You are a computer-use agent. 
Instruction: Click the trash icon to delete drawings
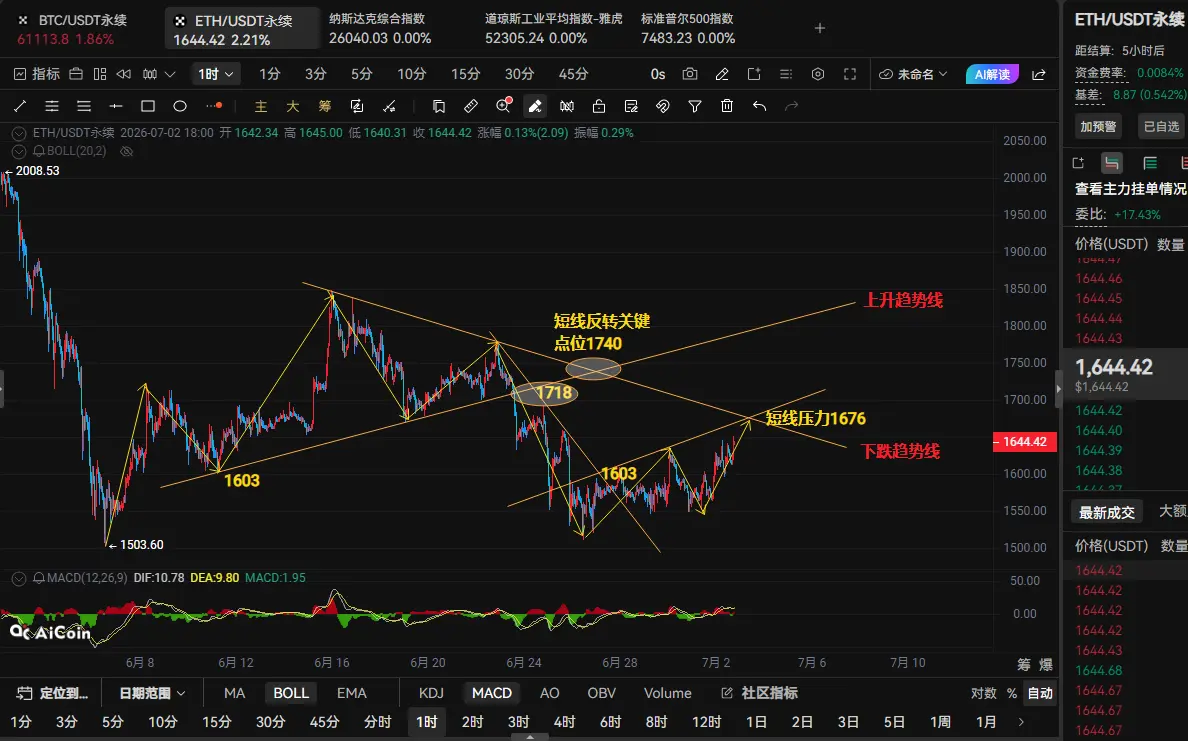[727, 106]
